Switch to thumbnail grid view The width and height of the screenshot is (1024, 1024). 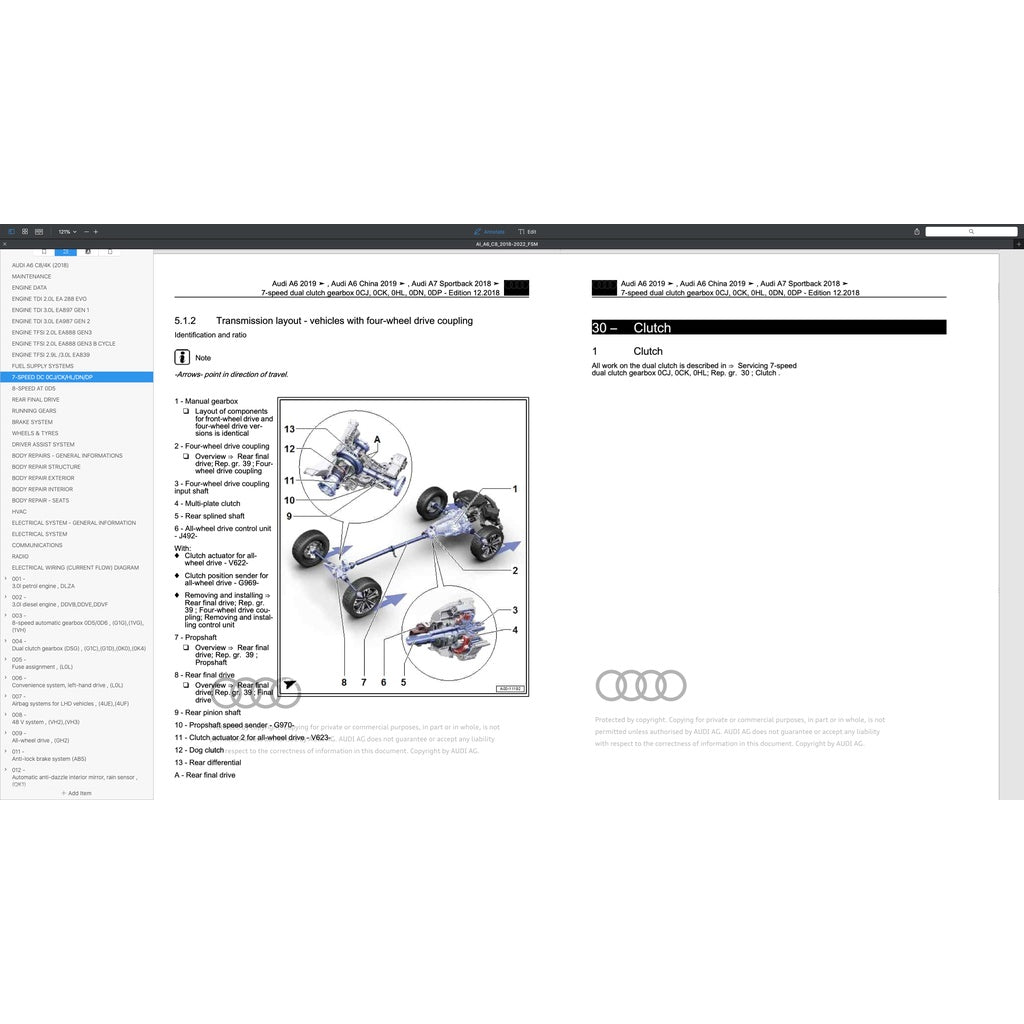tap(25, 231)
